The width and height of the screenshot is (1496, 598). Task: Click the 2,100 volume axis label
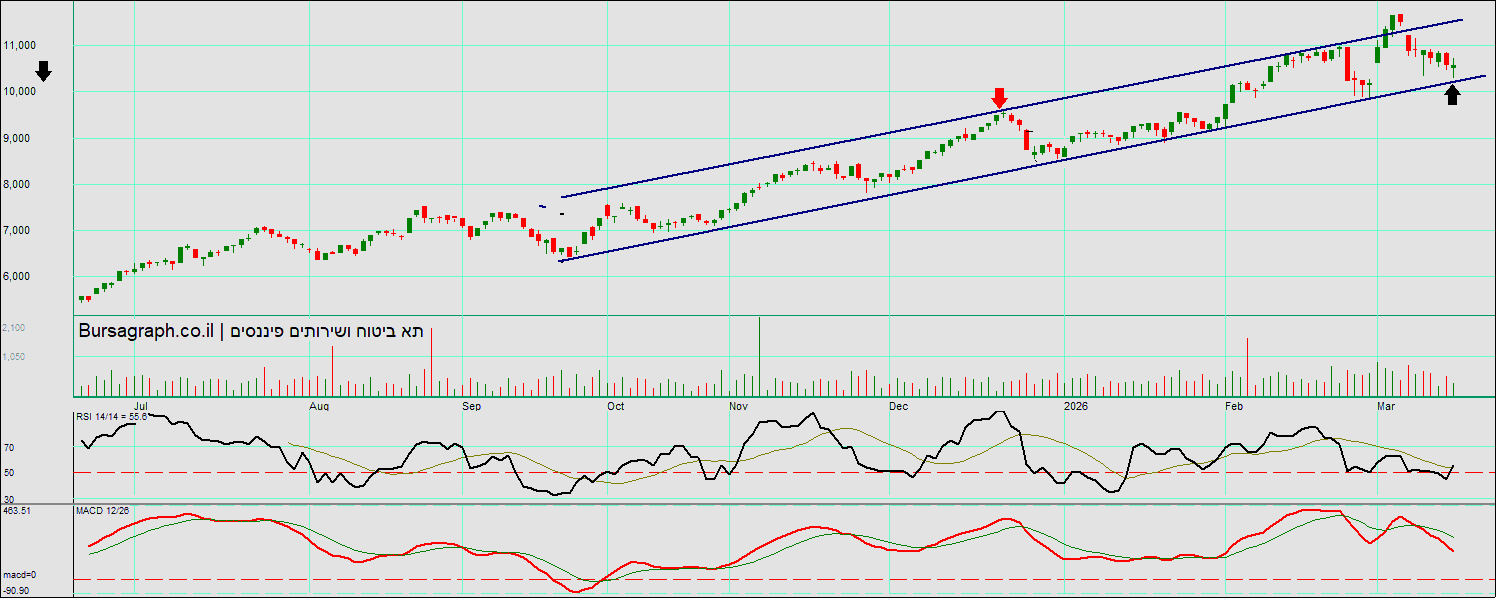[x=14, y=328]
